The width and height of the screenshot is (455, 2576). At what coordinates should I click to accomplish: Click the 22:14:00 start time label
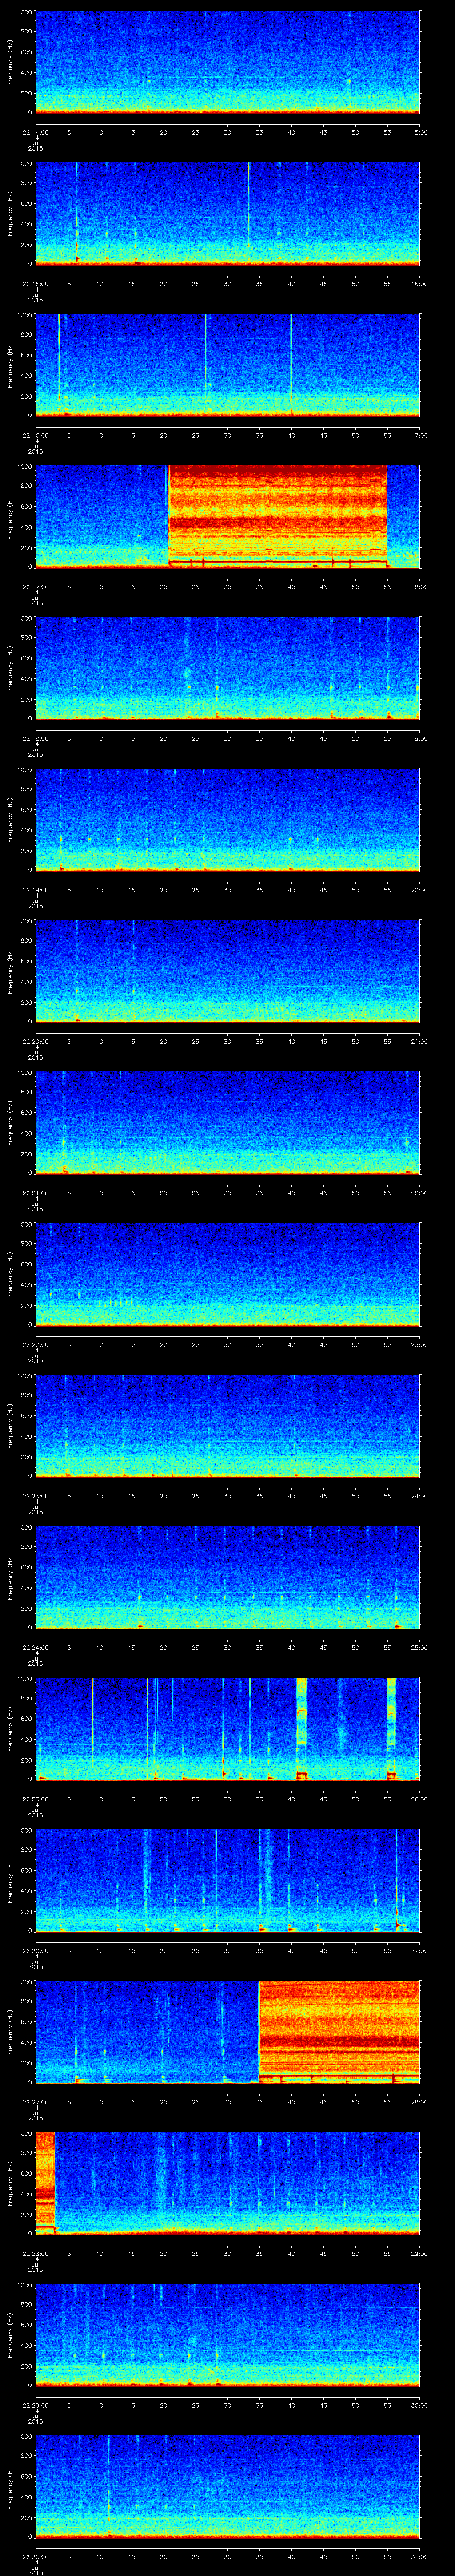click(35, 132)
